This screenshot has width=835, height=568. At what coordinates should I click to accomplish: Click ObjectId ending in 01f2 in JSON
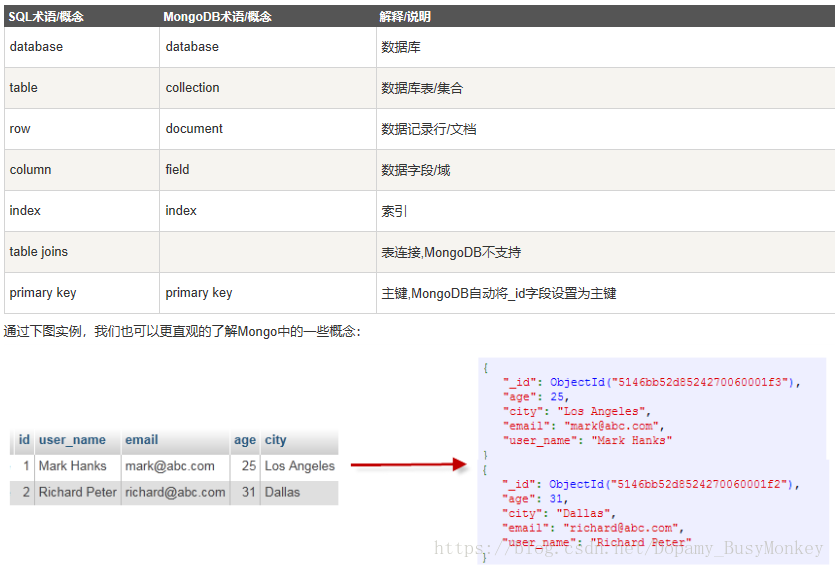coord(672,484)
